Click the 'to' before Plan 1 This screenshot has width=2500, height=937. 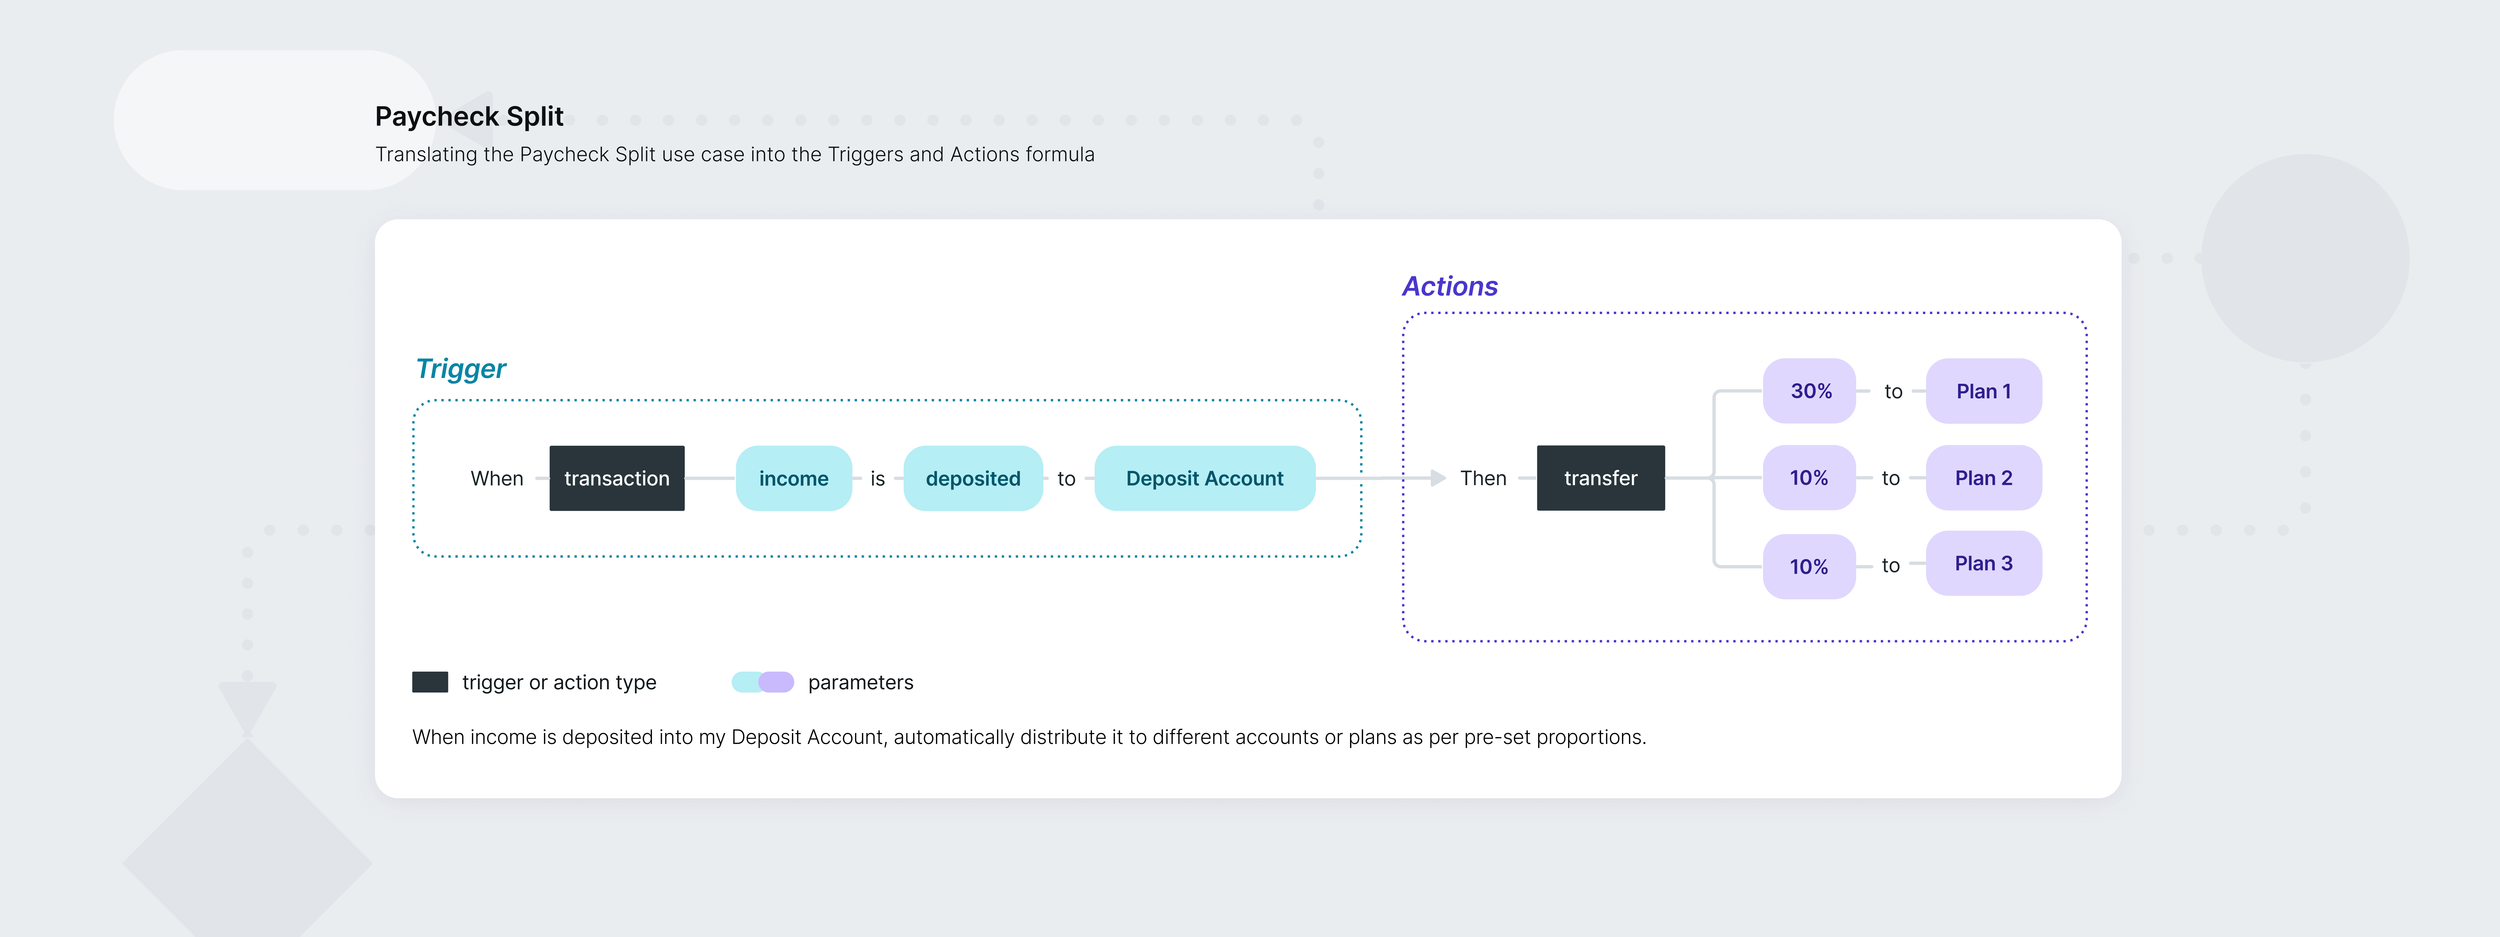coord(1893,392)
